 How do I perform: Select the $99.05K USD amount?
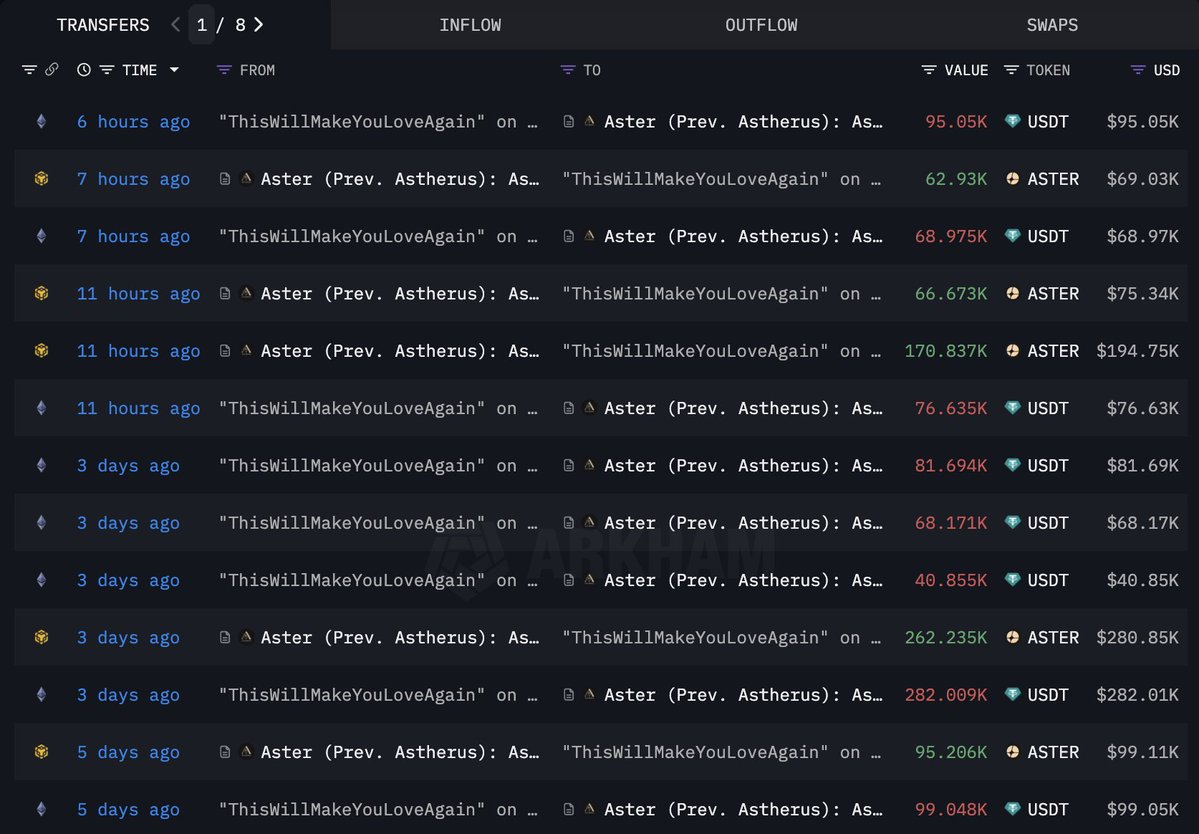coord(1142,810)
